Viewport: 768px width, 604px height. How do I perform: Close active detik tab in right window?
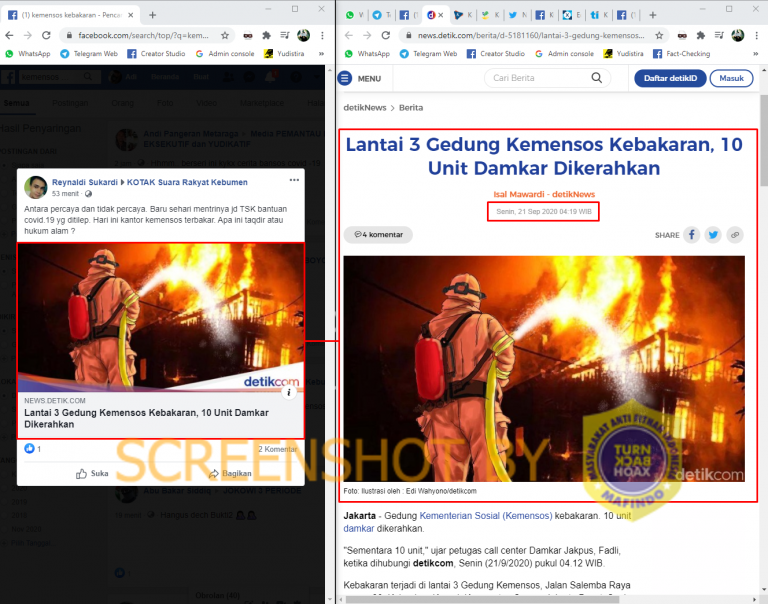[441, 15]
